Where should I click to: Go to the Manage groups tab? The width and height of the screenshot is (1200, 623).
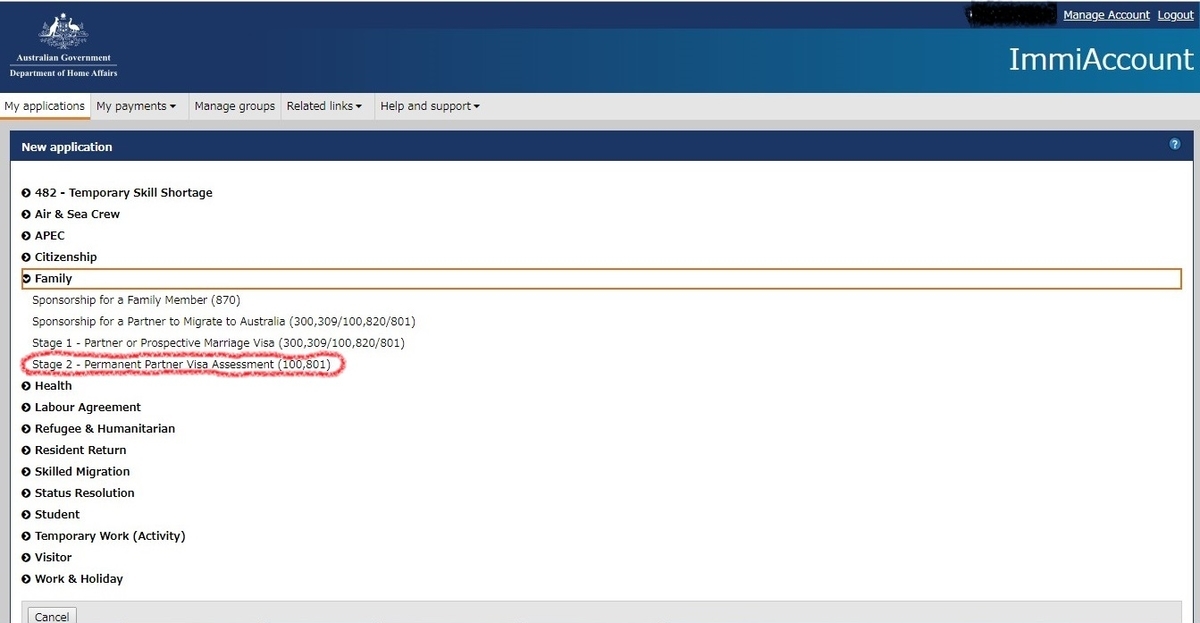tap(235, 106)
